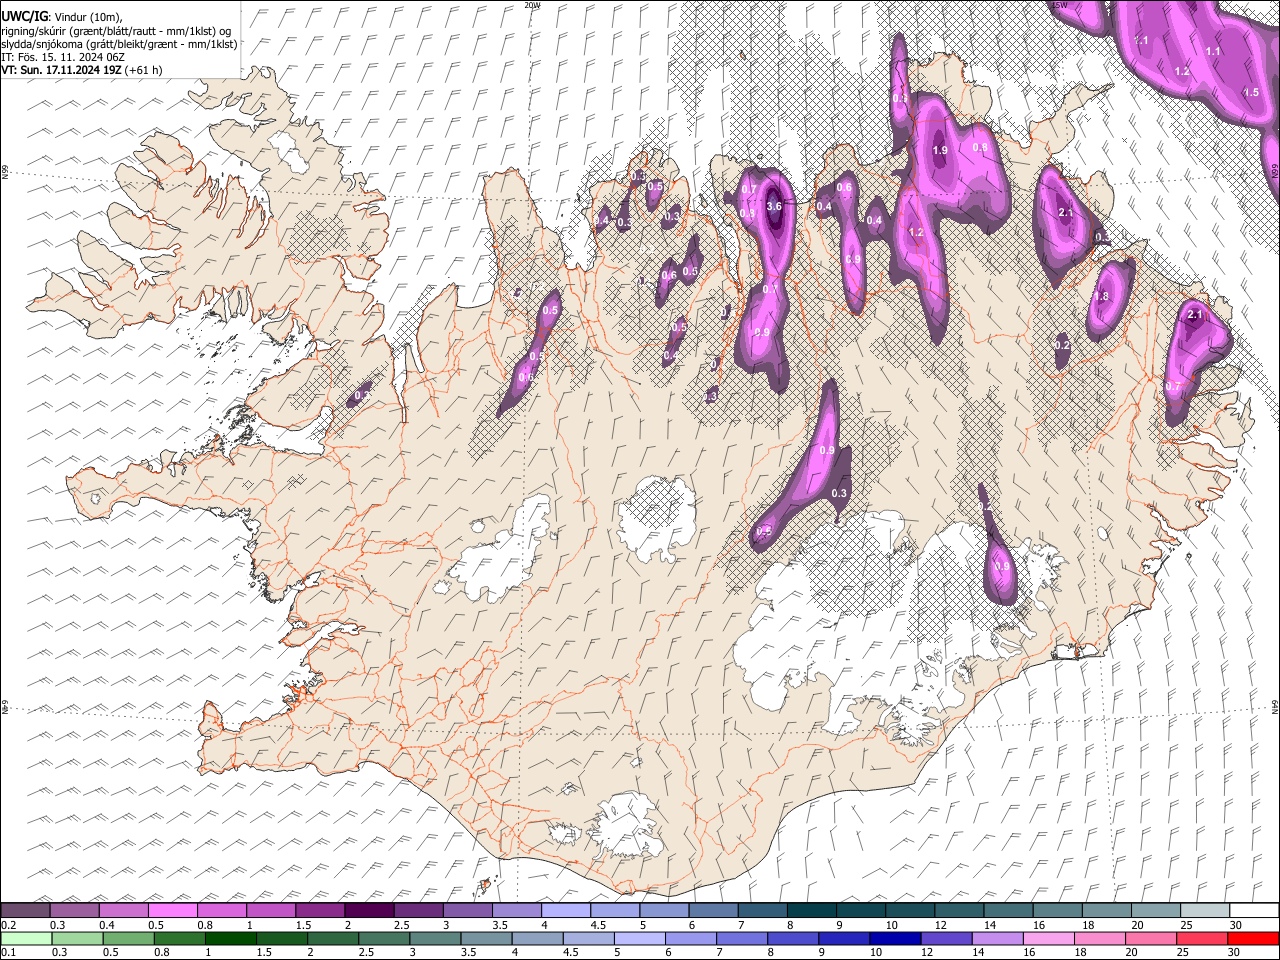Click upper legend dark purple swatch at 2
This screenshot has width=1280, height=960.
click(x=369, y=910)
